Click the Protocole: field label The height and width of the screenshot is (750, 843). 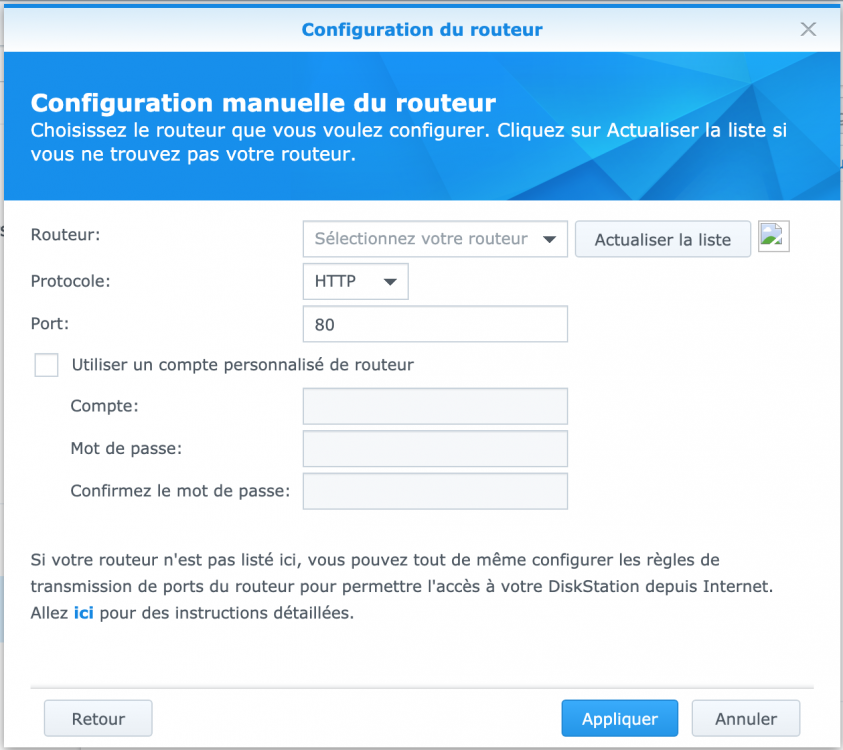point(71,281)
